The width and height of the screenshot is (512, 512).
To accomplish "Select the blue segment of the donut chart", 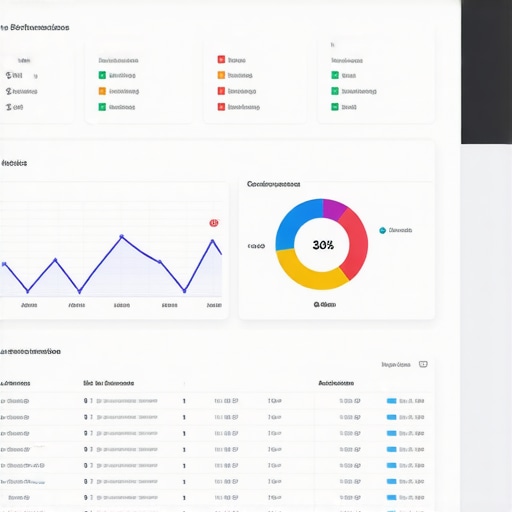I will 294,222.
